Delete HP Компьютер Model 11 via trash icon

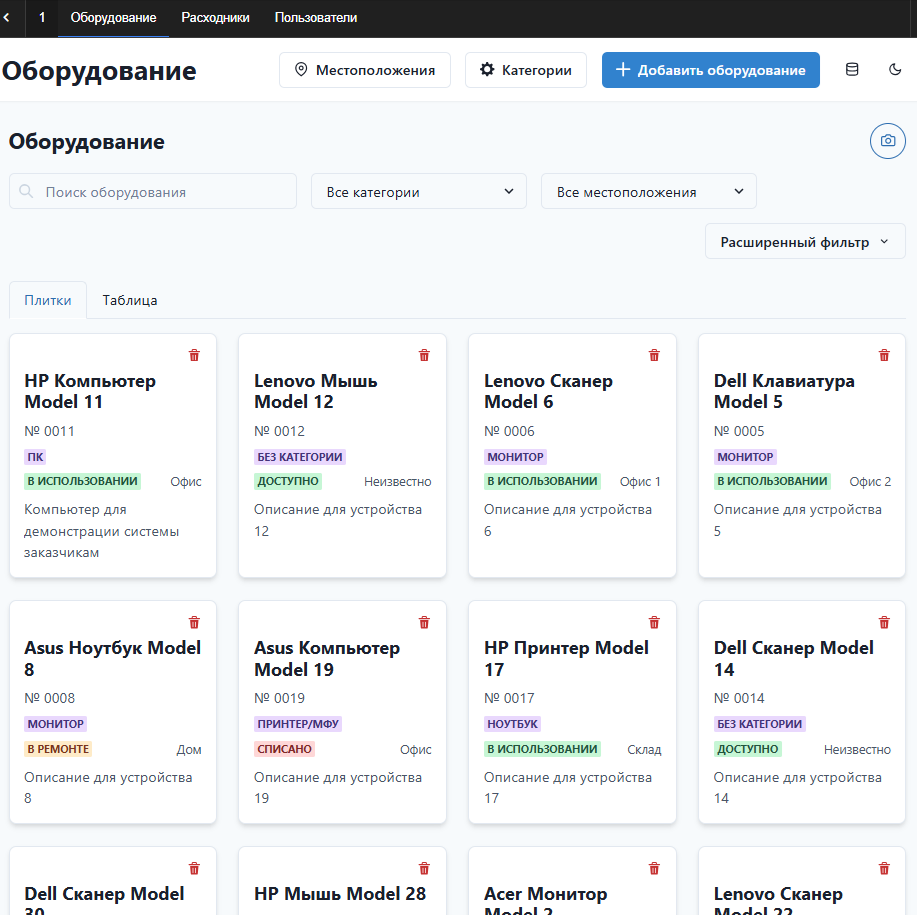(193, 355)
